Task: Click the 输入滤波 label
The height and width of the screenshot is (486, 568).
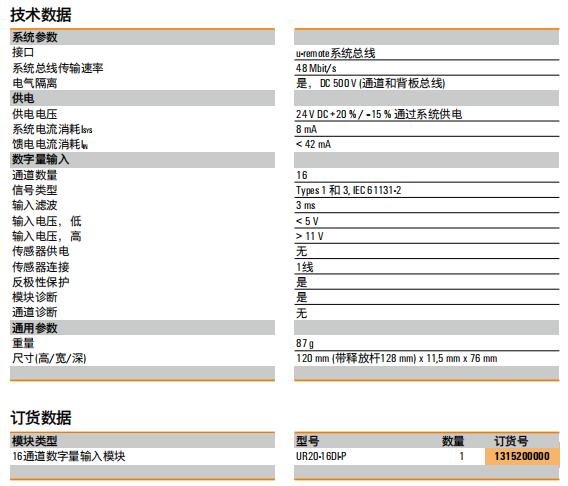Action: [x=35, y=205]
